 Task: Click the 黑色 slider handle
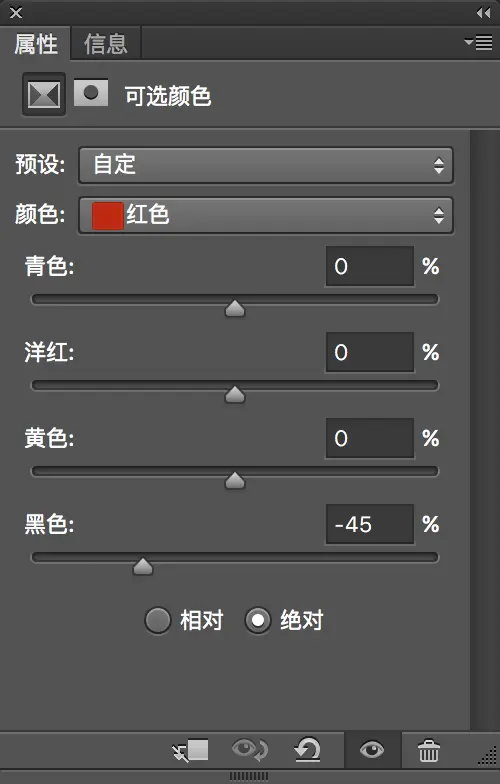point(143,566)
